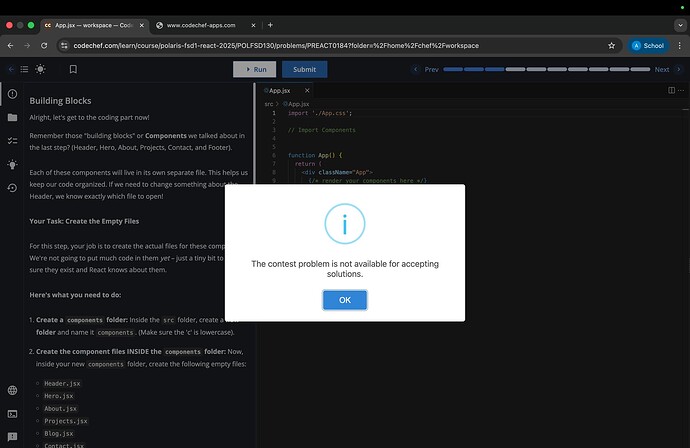This screenshot has width=690, height=448.
Task: Click the Building Blocks heading
Action: [x=60, y=101]
